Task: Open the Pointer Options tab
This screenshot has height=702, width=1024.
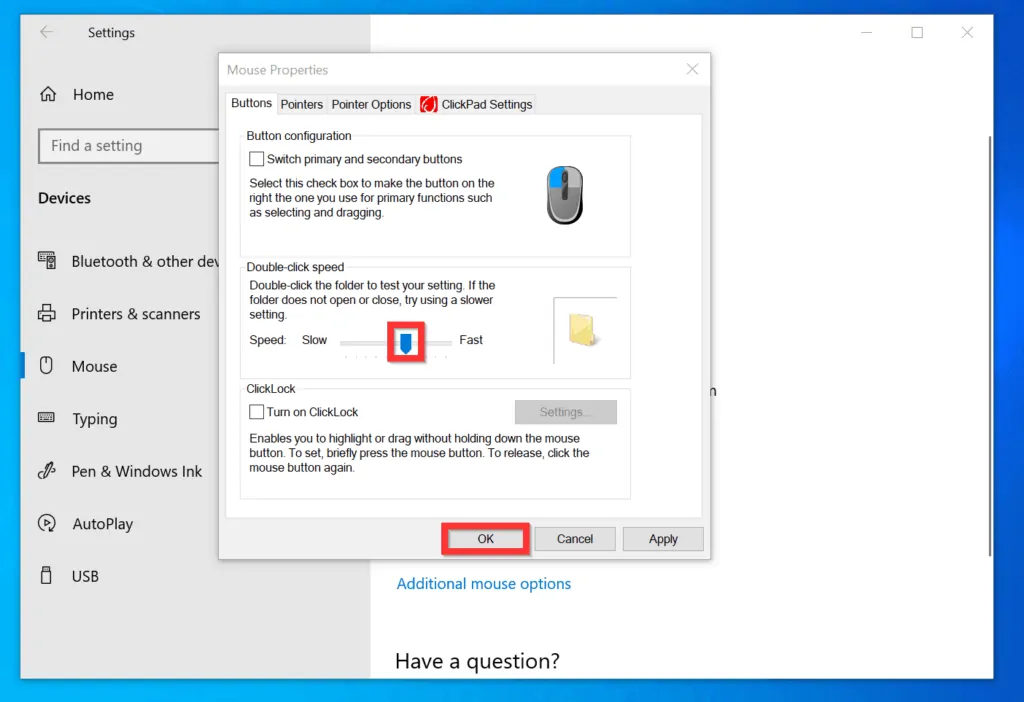Action: (371, 104)
